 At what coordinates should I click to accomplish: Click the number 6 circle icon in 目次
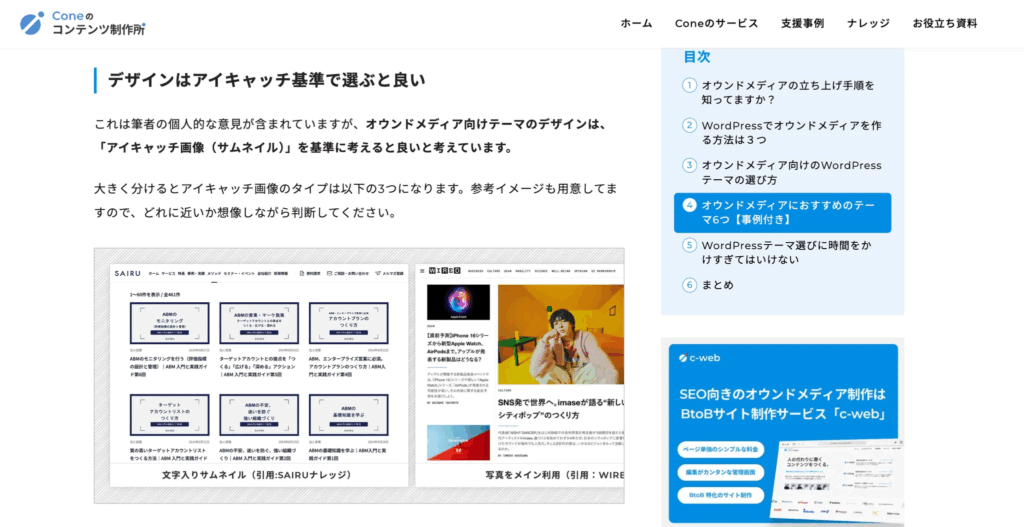tap(690, 285)
